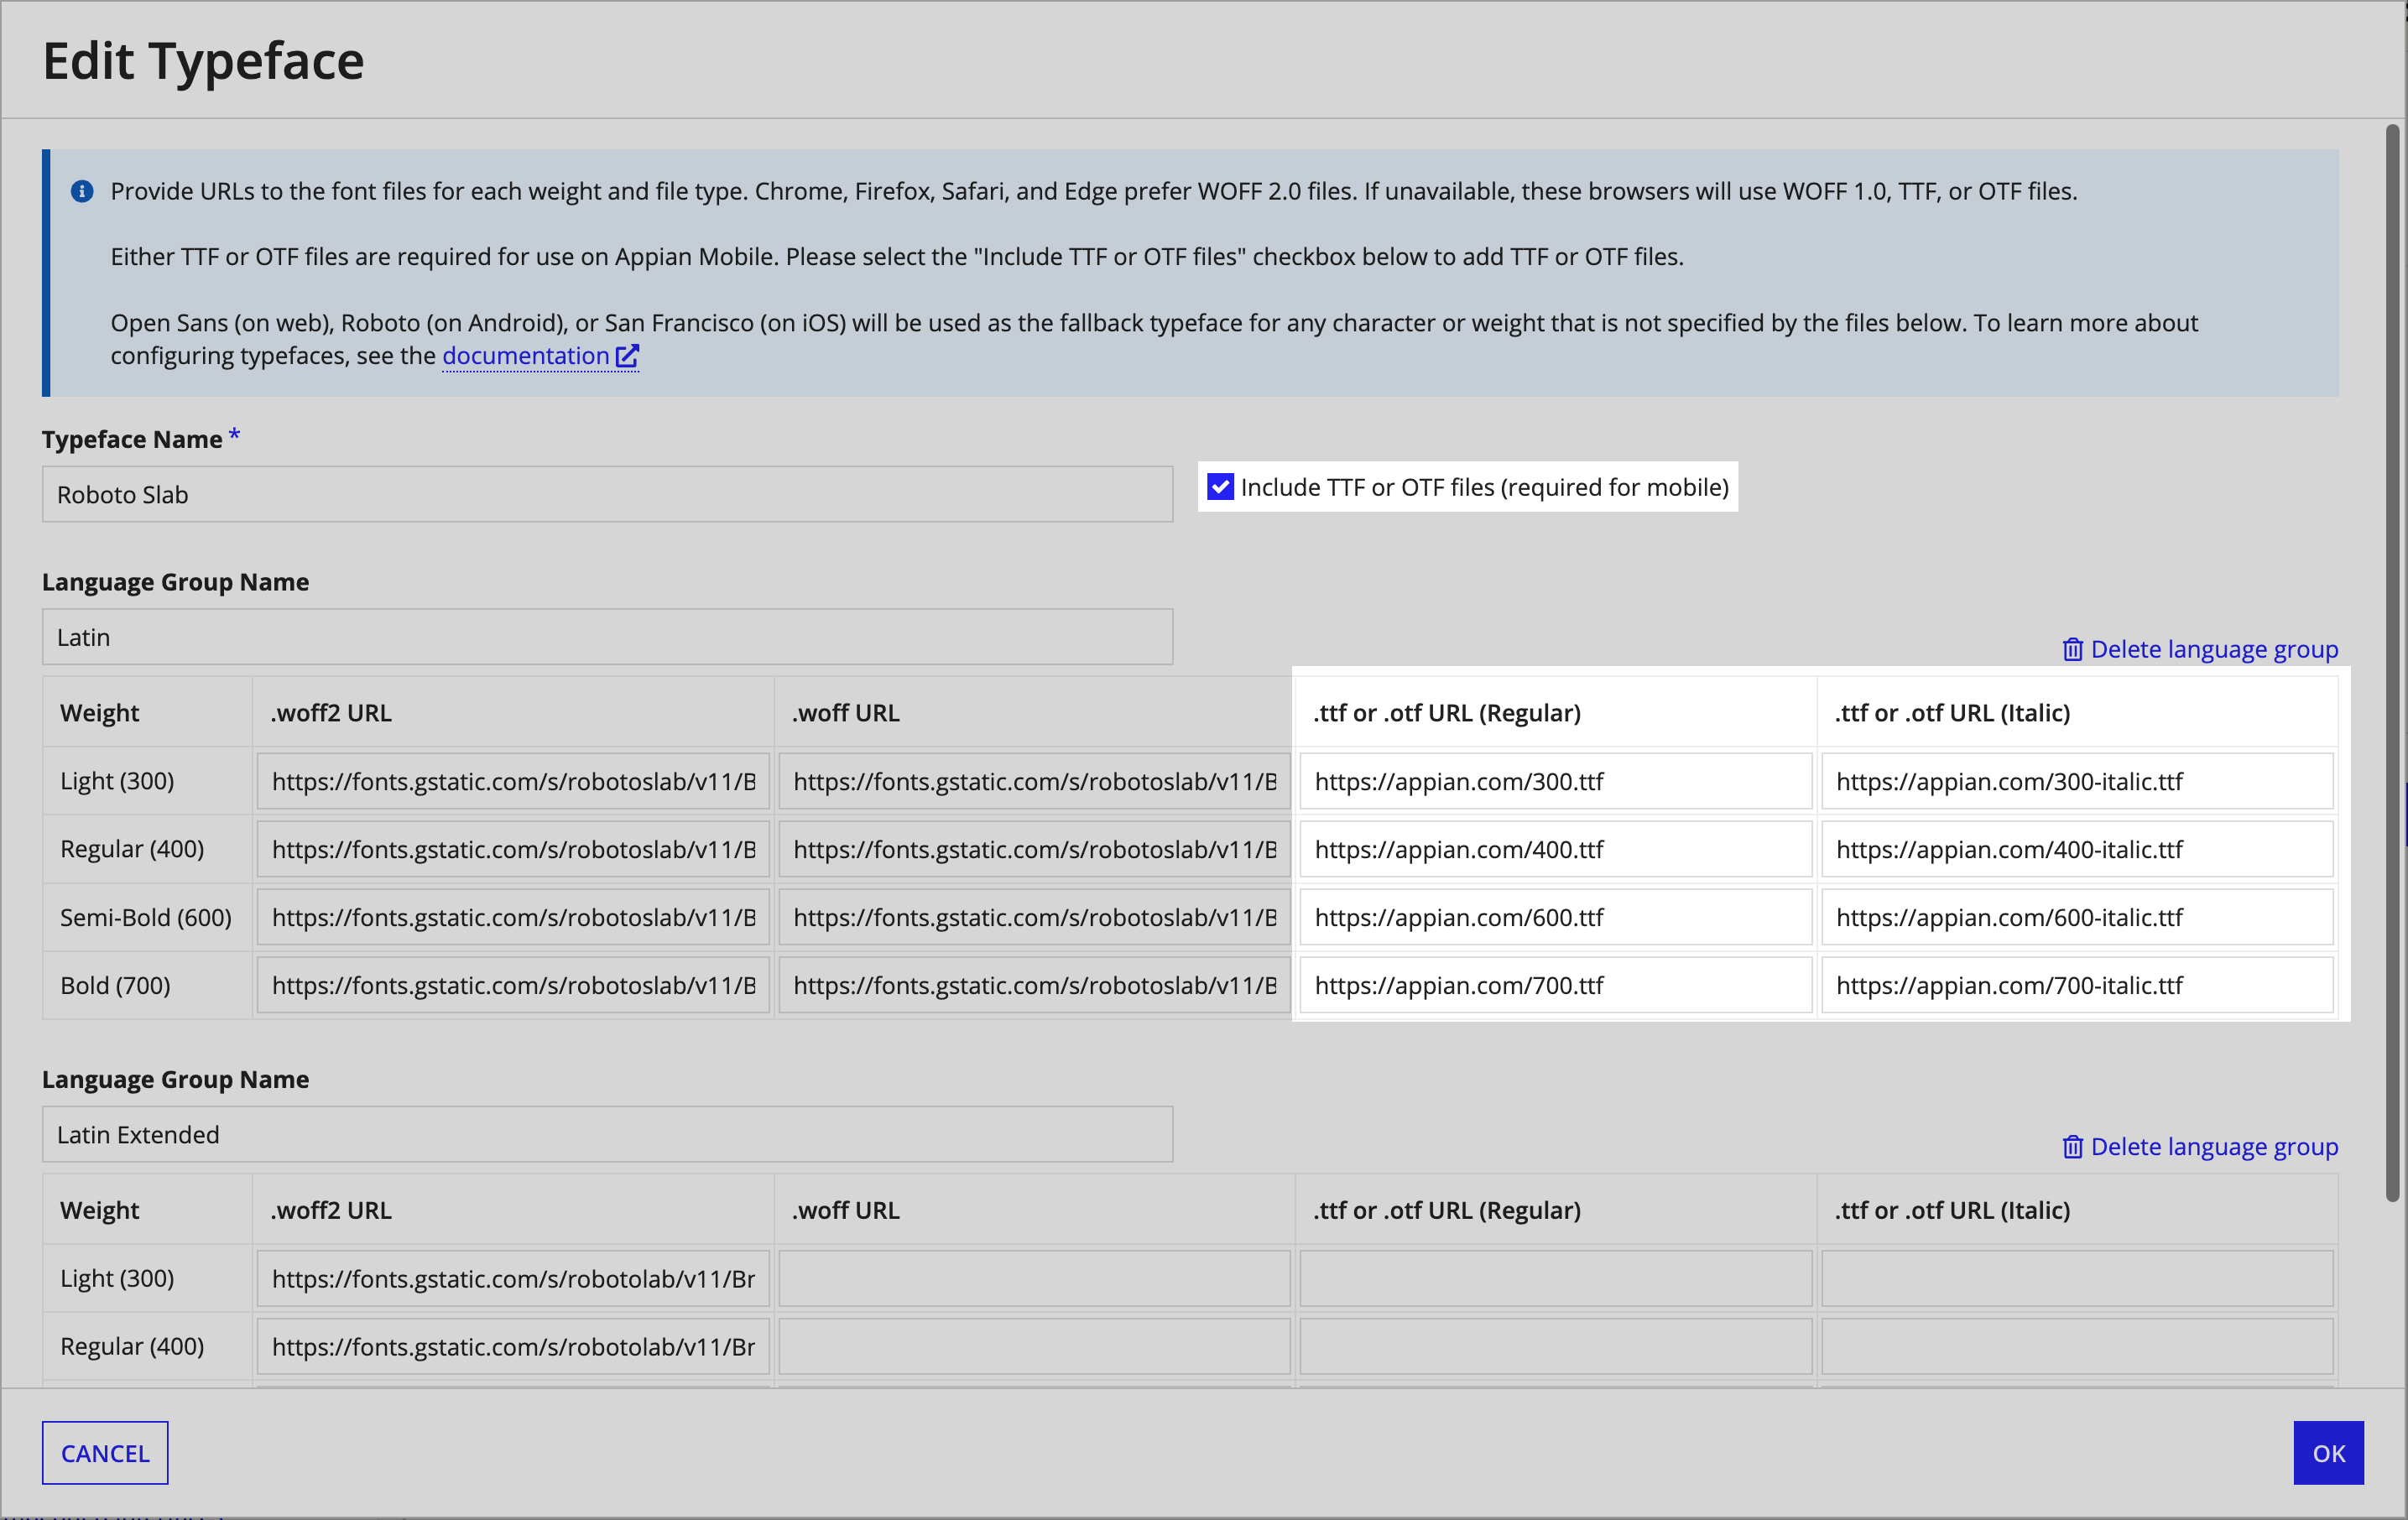Click the appian.com/600-italic.ttf field
The width and height of the screenshot is (2408, 1520).
click(x=2077, y=917)
